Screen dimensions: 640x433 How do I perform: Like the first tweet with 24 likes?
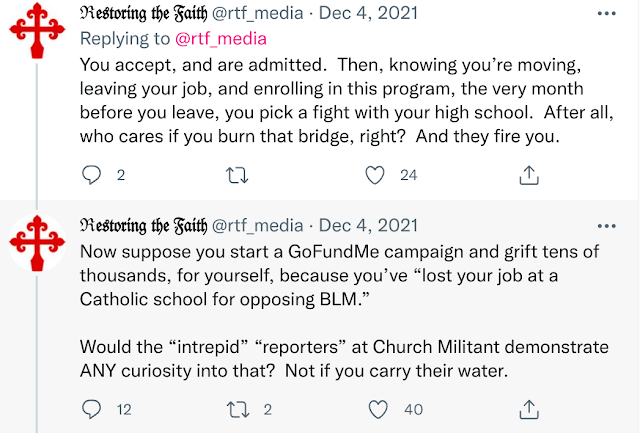(x=376, y=175)
